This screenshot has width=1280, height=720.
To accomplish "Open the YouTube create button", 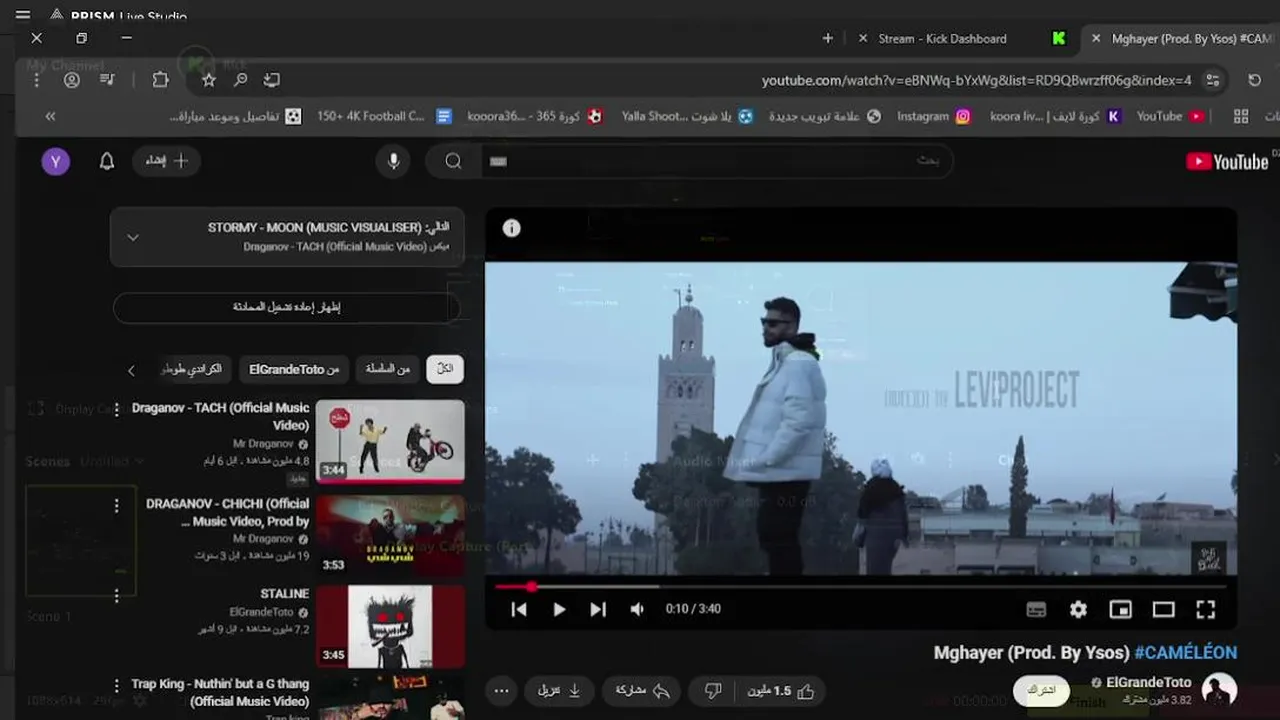I will point(167,161).
